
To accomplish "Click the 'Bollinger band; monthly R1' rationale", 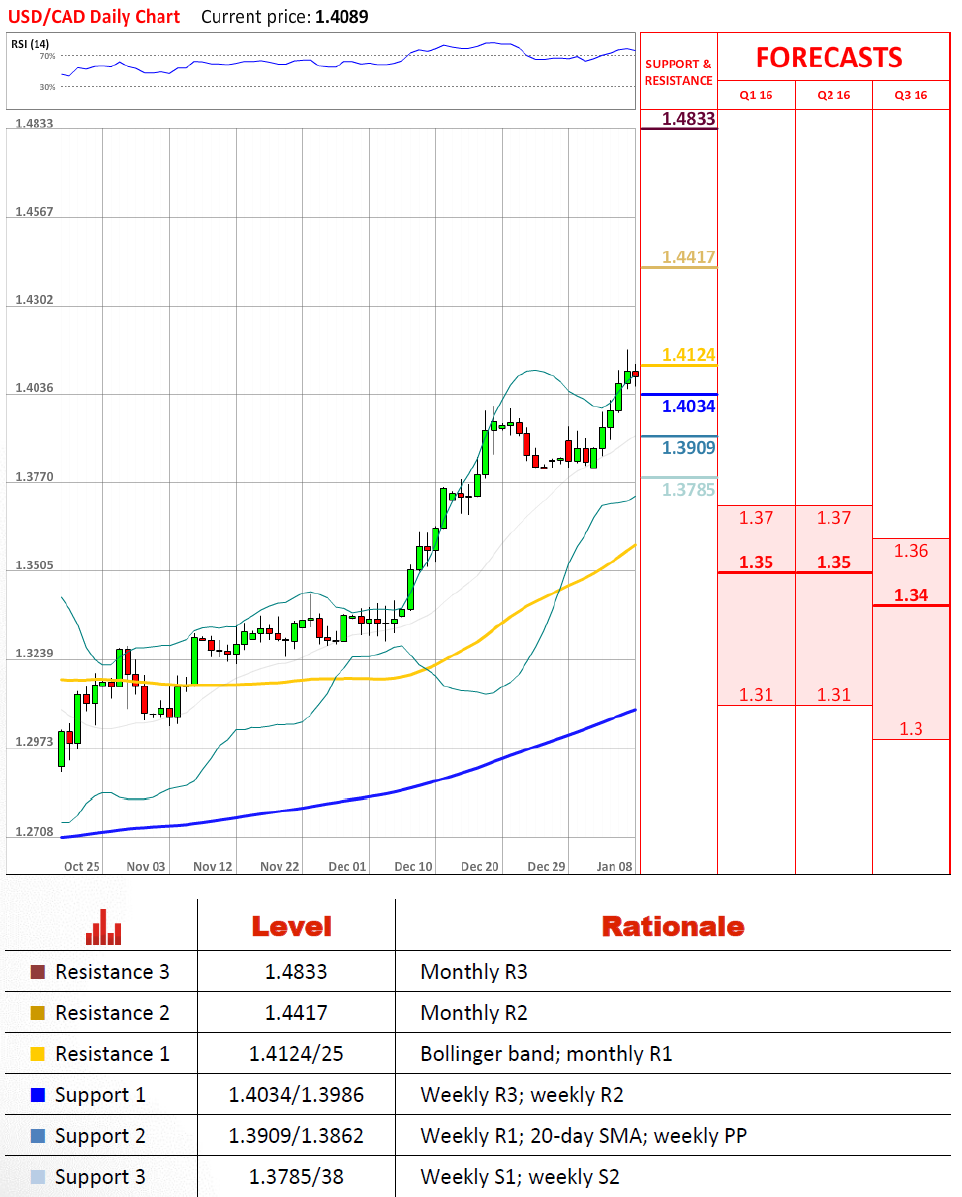I will (x=547, y=1054).
